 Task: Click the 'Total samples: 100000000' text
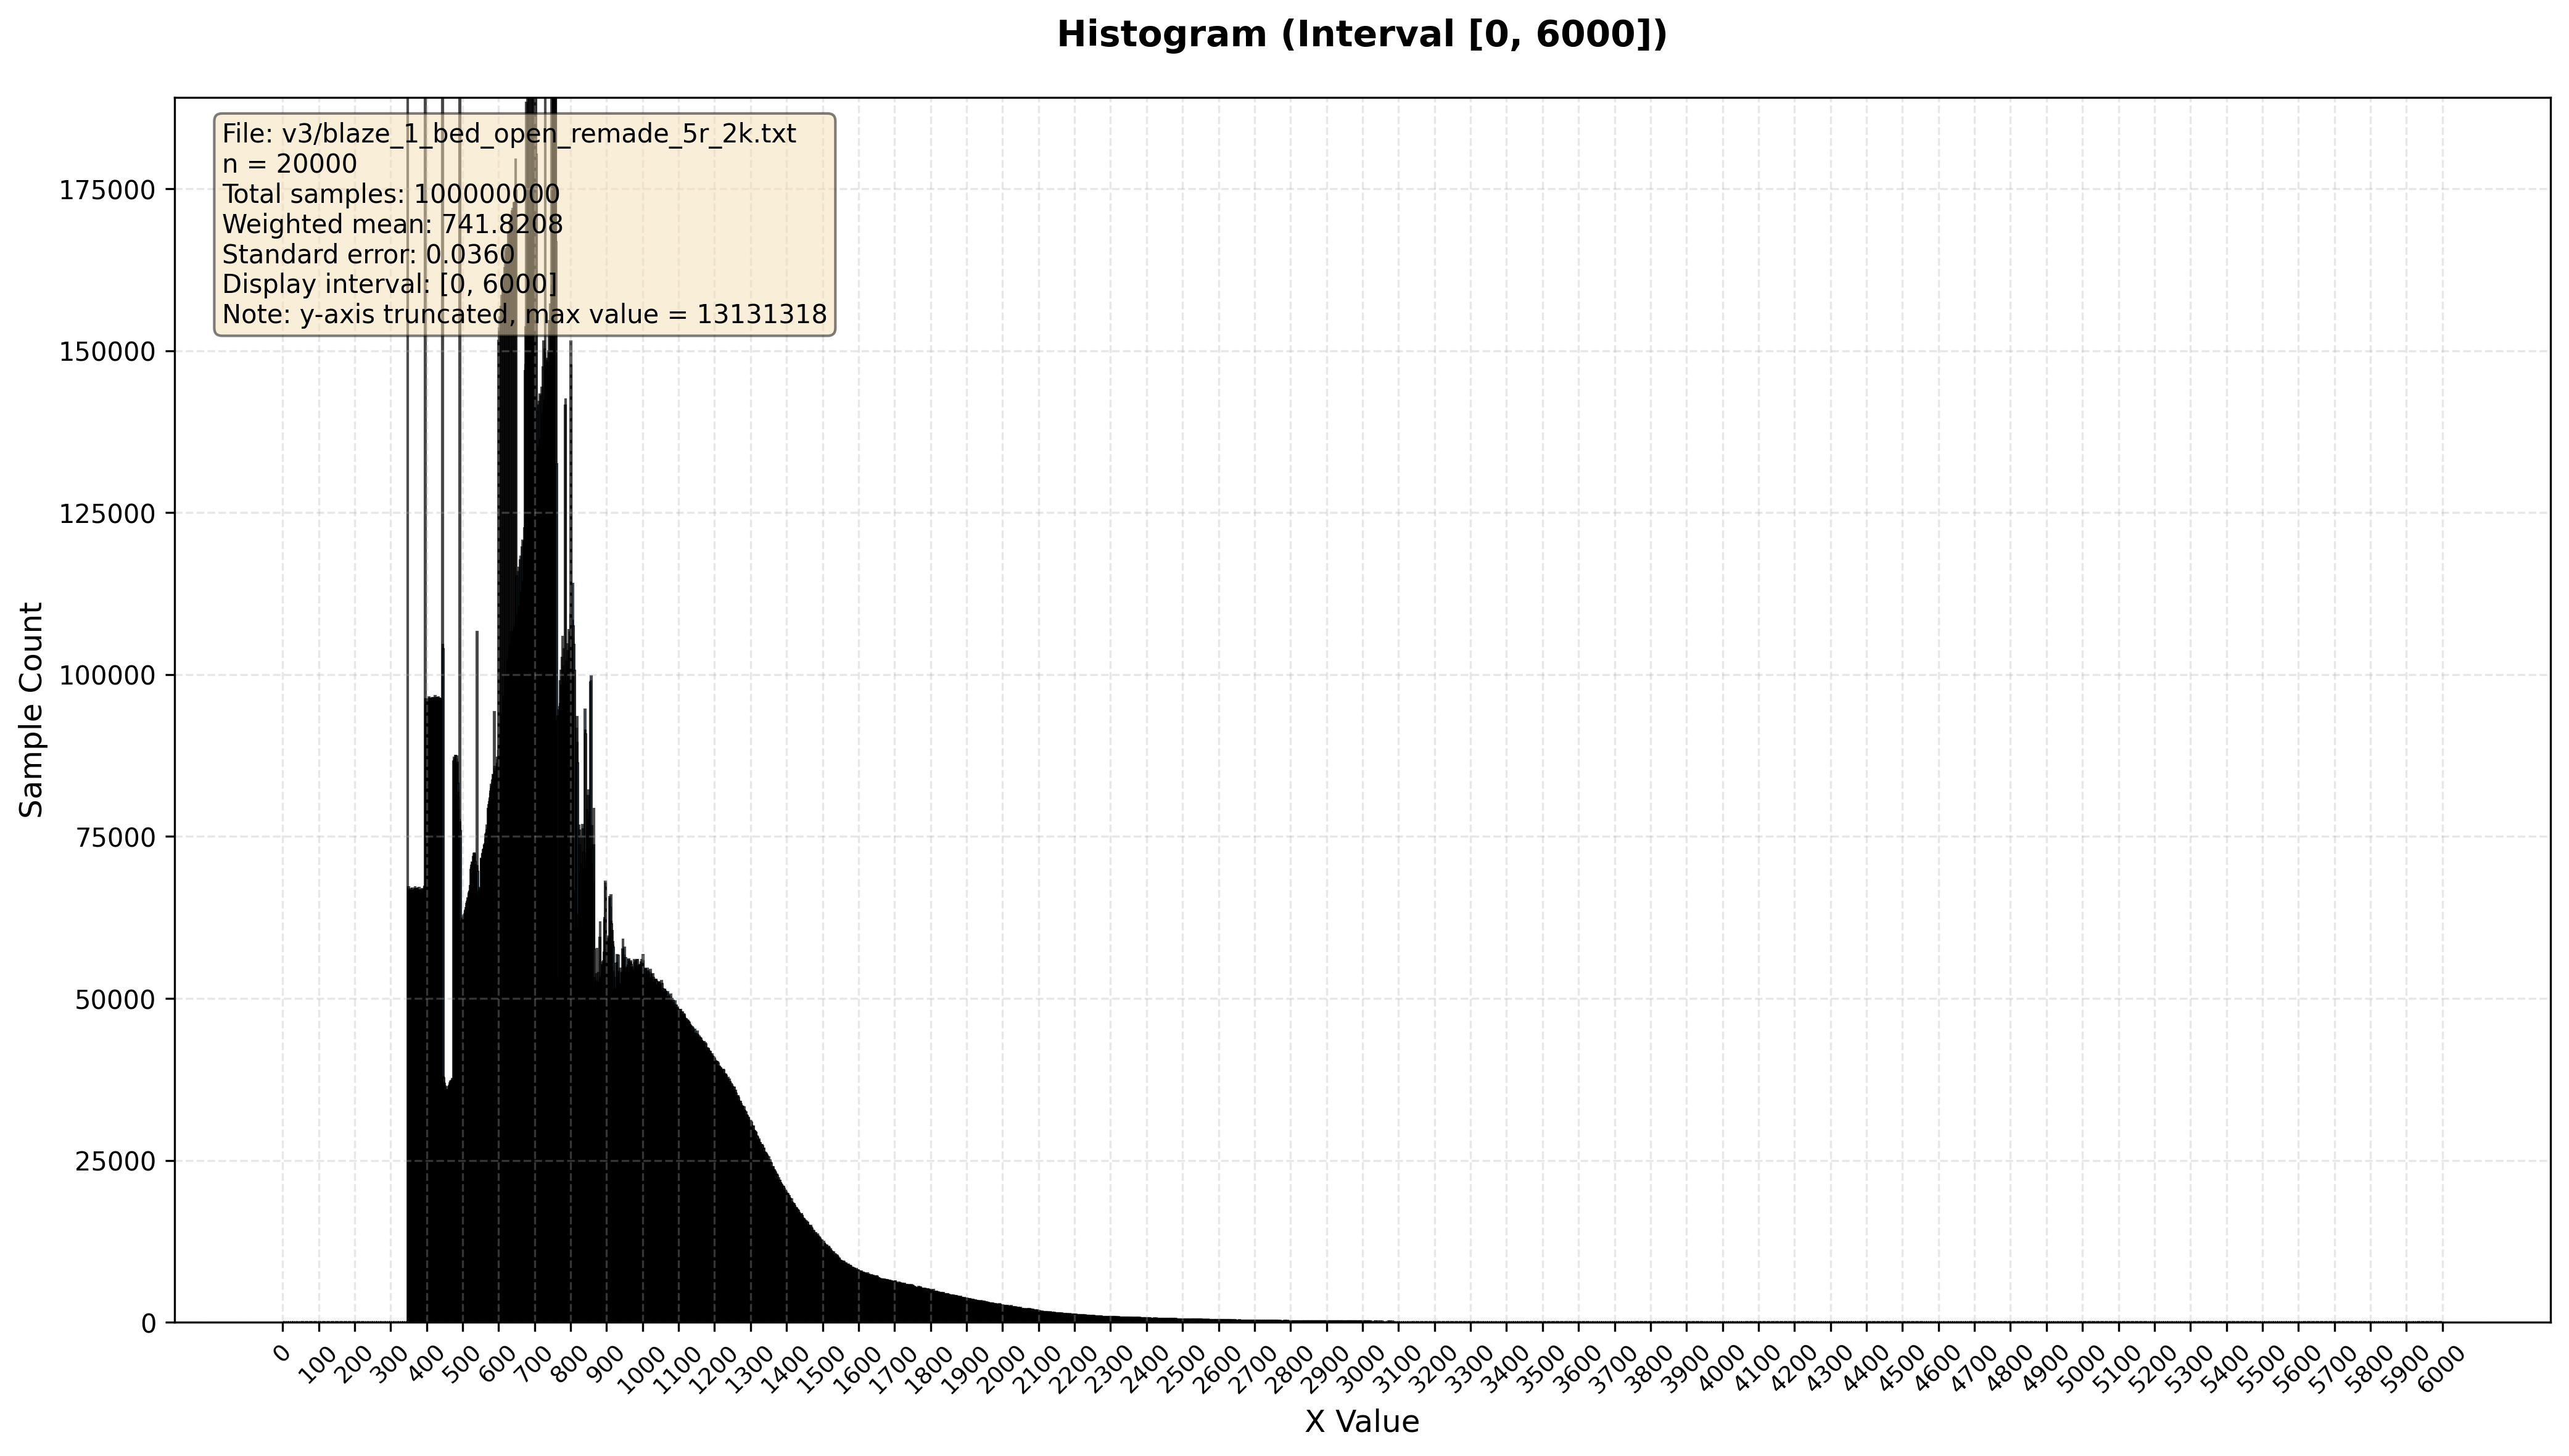390,194
